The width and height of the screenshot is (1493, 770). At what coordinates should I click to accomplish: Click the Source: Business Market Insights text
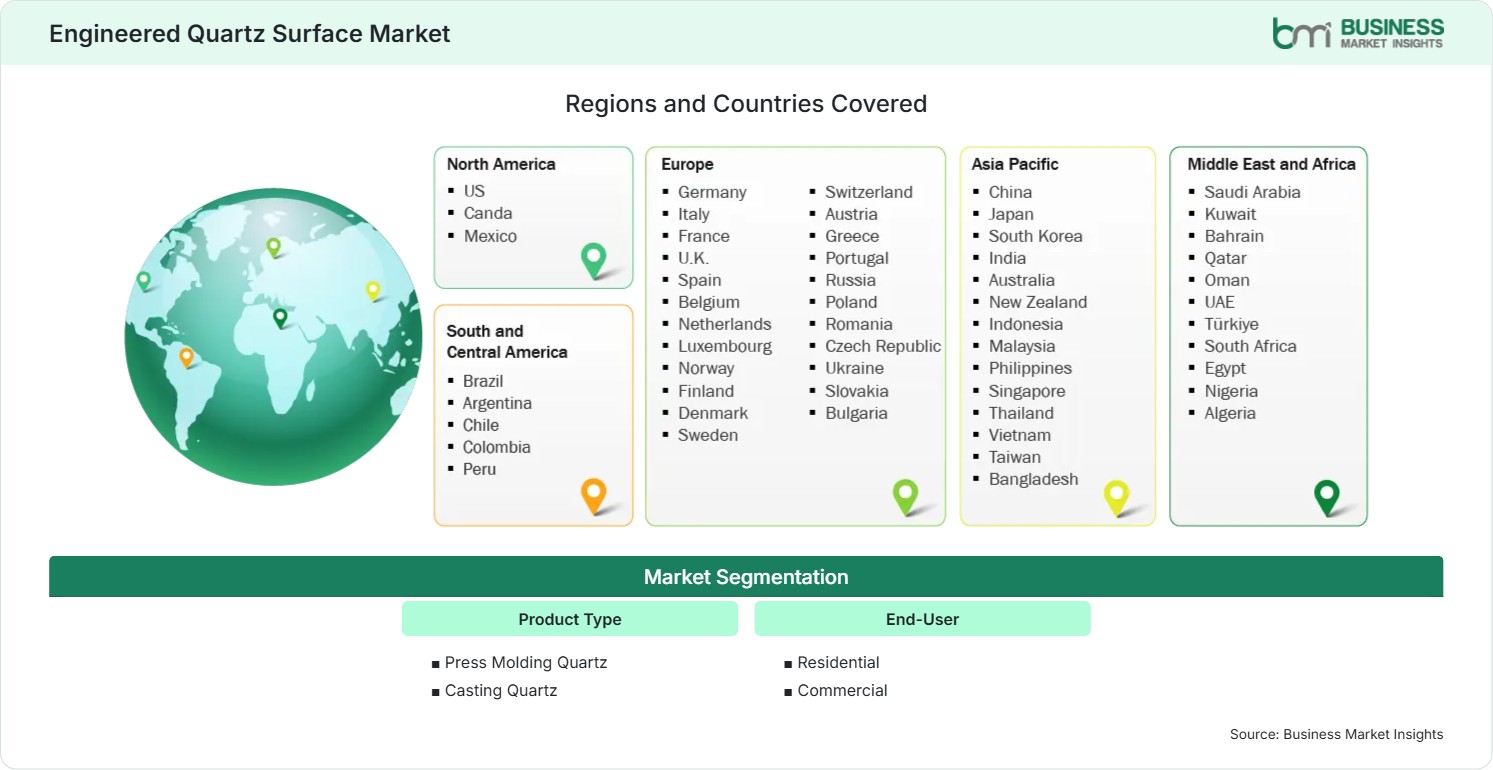click(x=1337, y=734)
